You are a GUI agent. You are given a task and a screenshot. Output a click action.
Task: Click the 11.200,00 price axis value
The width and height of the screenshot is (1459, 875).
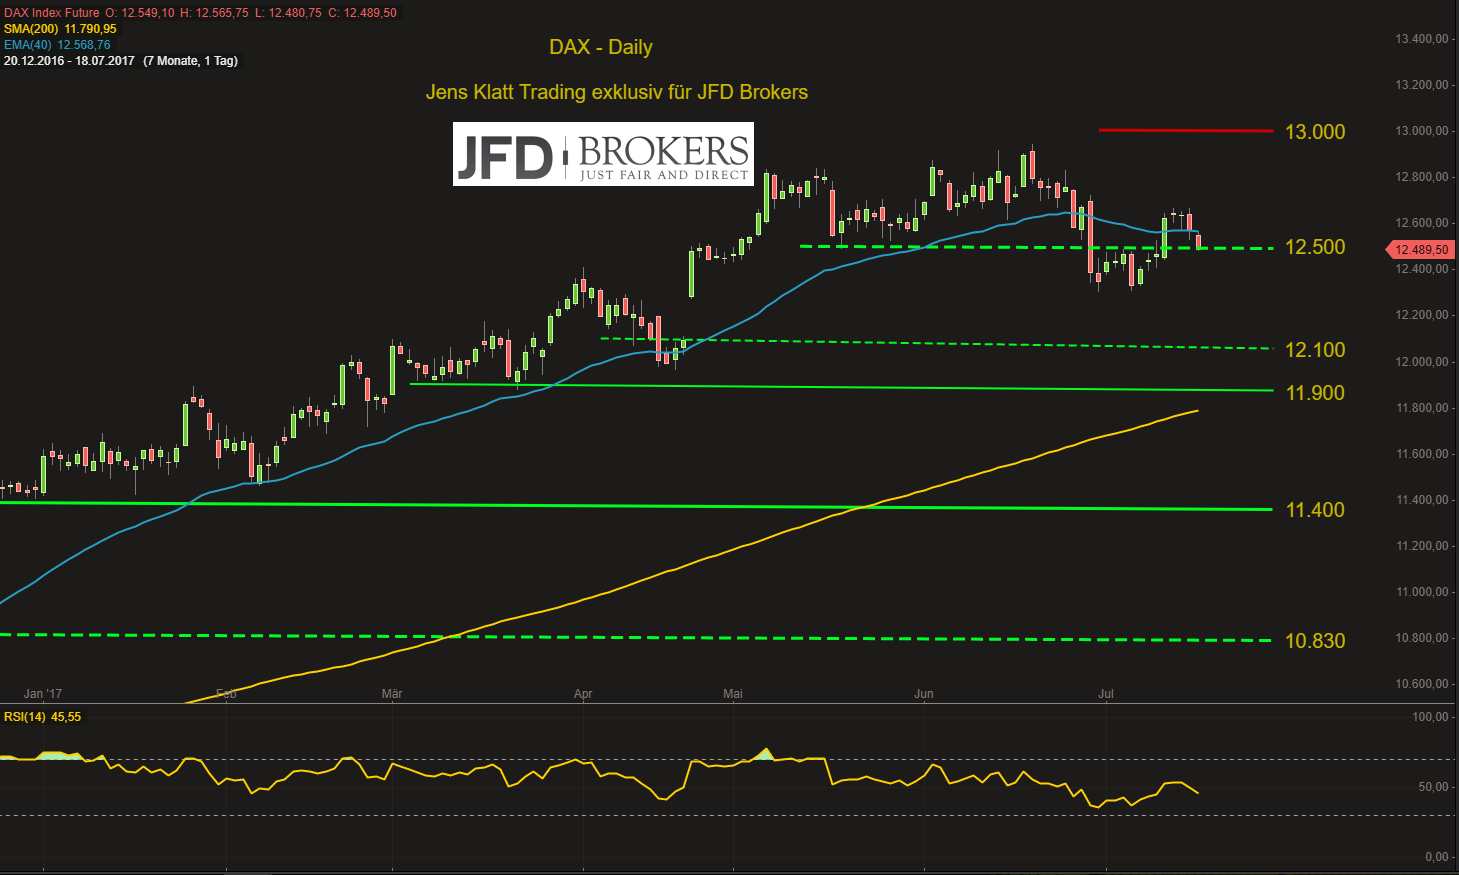click(x=1422, y=546)
